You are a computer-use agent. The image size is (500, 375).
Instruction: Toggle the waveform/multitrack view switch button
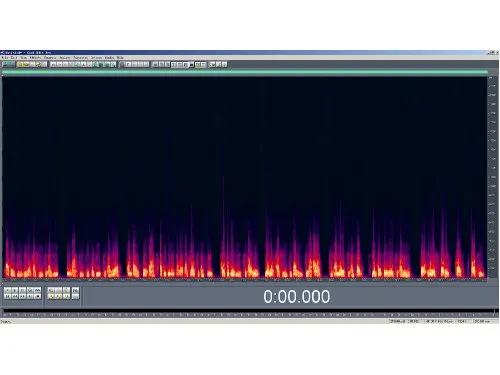(x=9, y=64)
